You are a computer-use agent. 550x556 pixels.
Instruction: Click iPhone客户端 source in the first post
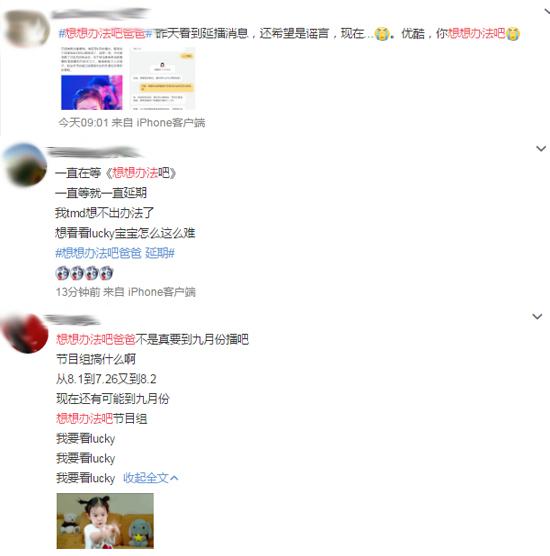point(171,123)
